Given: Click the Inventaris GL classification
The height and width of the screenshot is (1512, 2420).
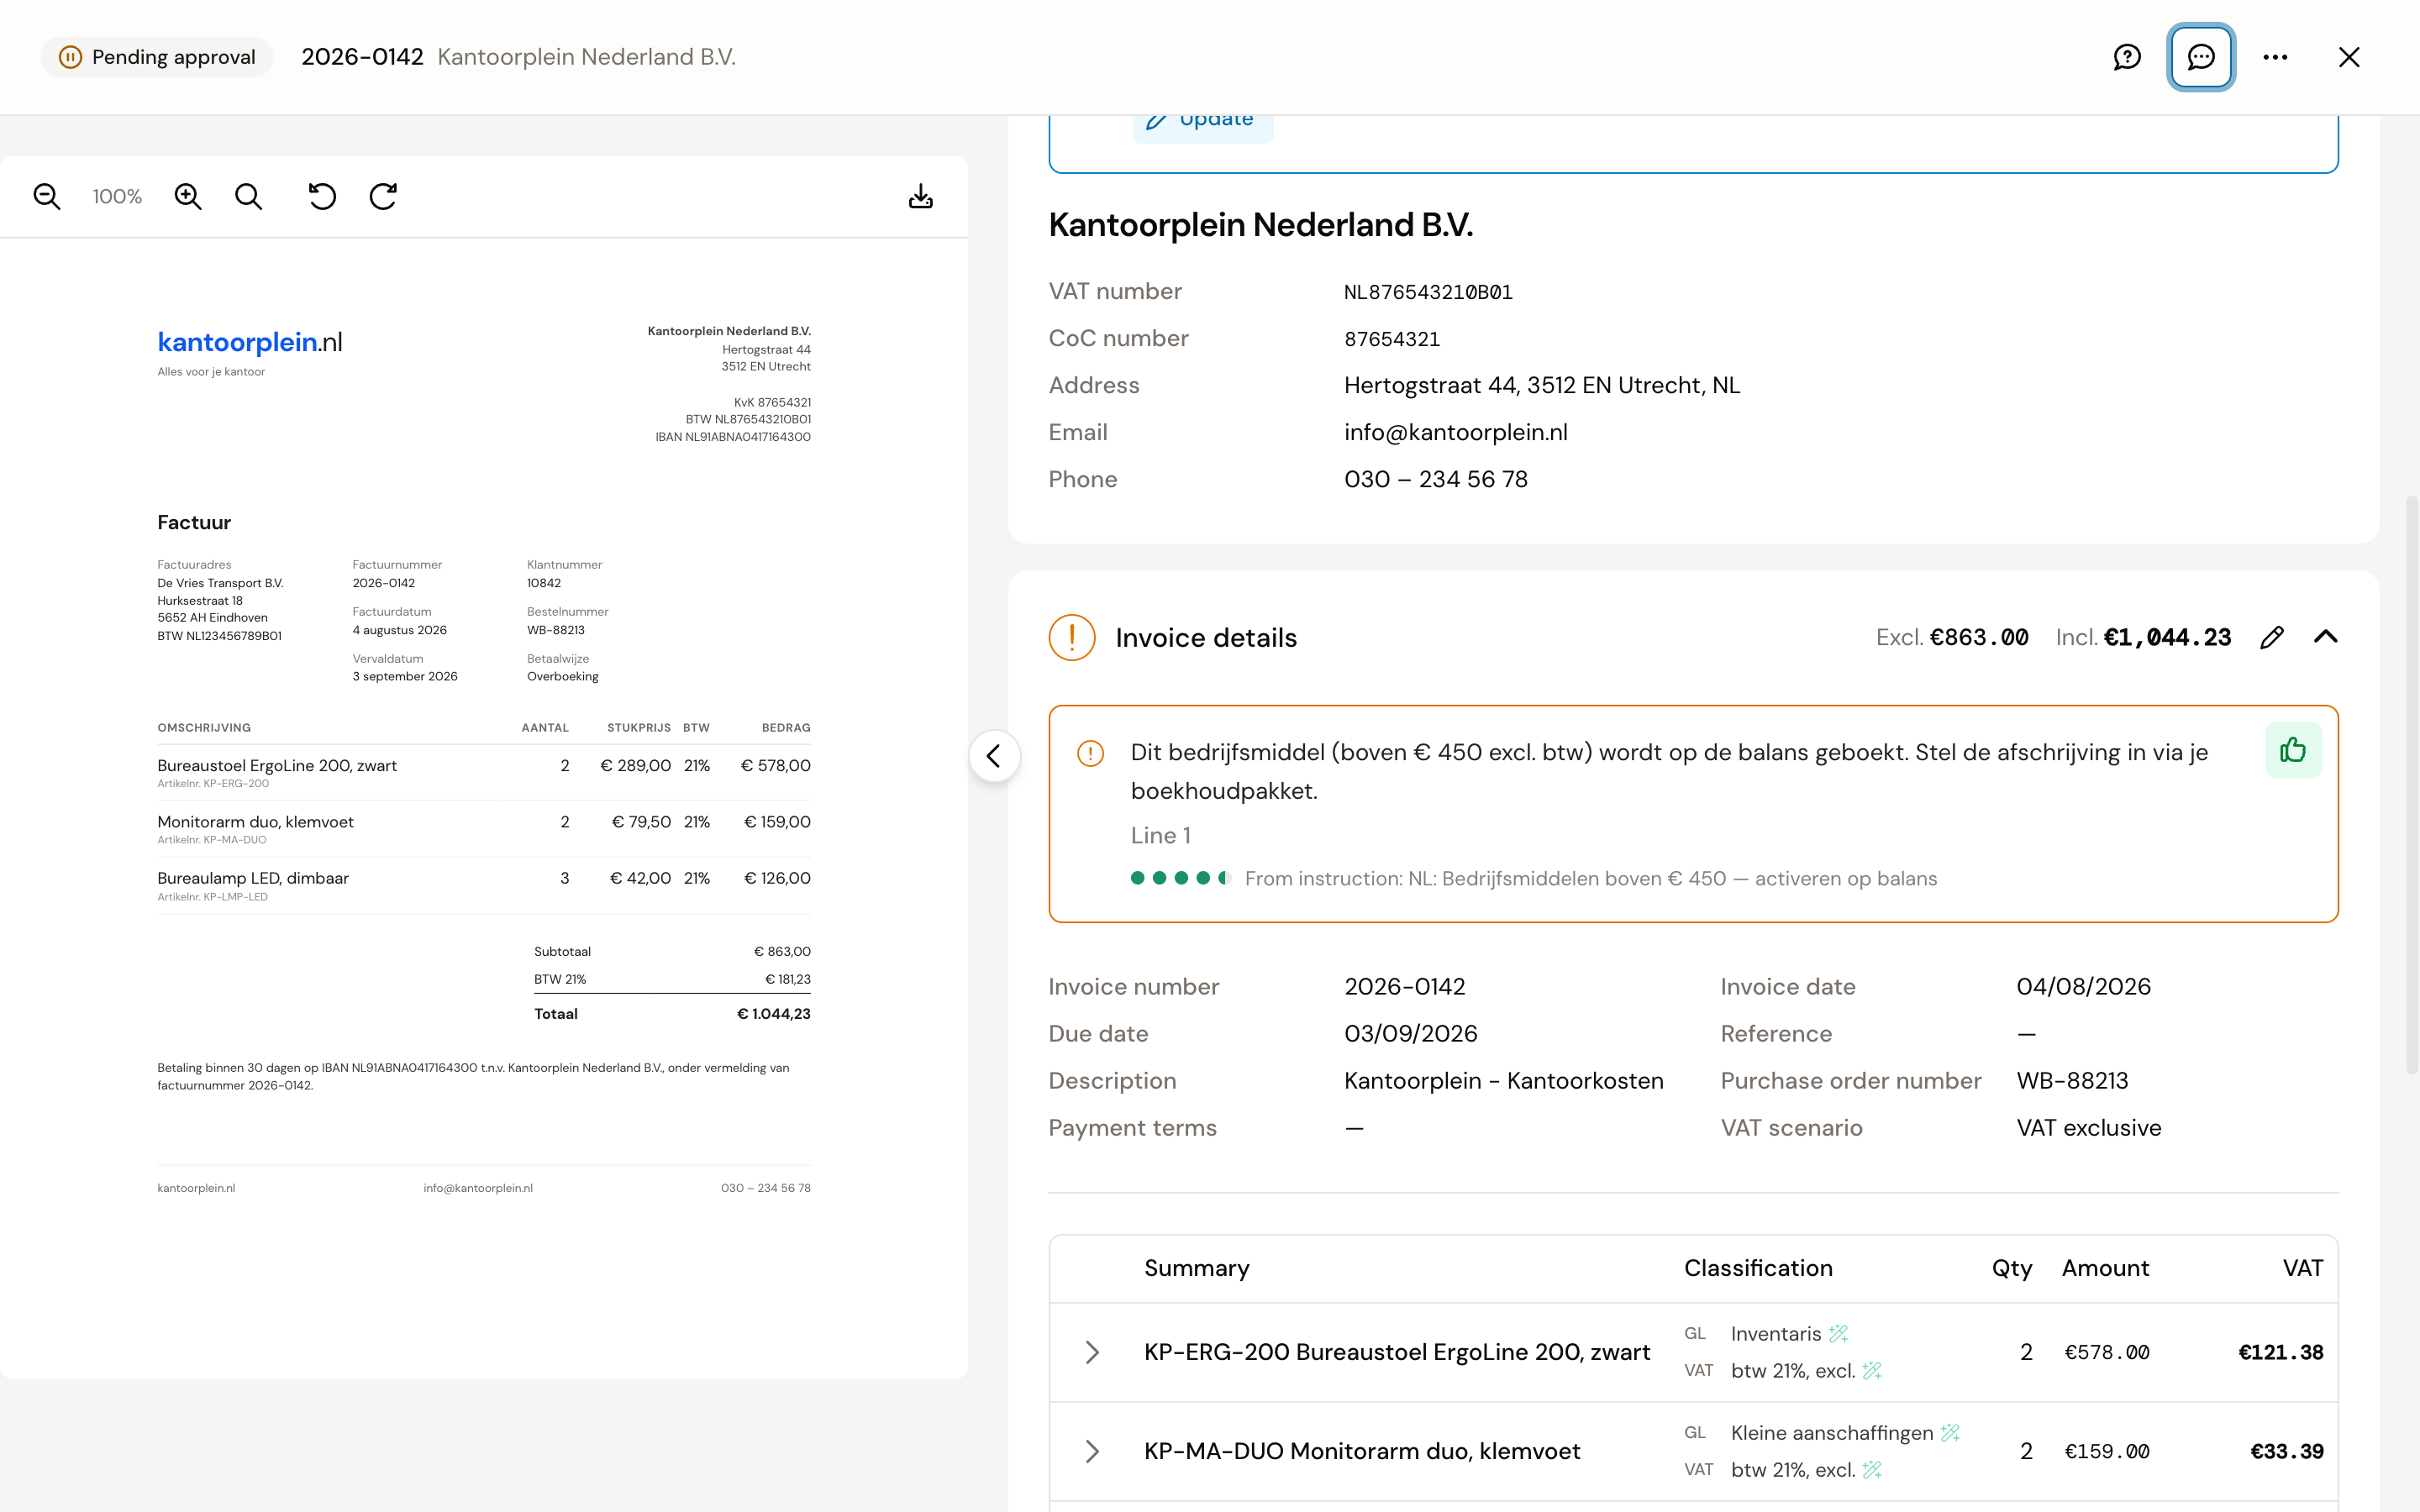Looking at the screenshot, I should click(1775, 1333).
